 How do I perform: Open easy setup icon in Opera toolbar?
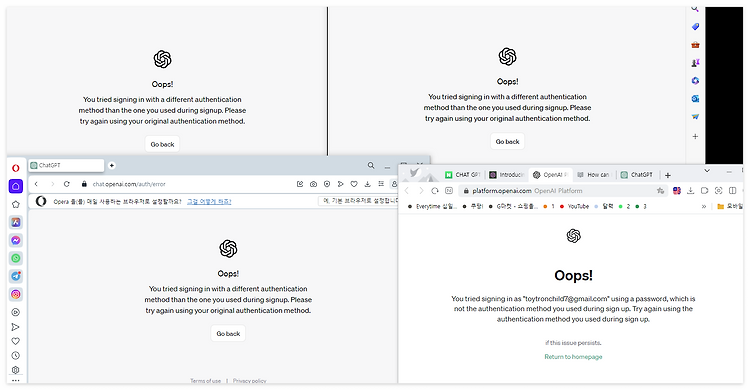point(381,184)
